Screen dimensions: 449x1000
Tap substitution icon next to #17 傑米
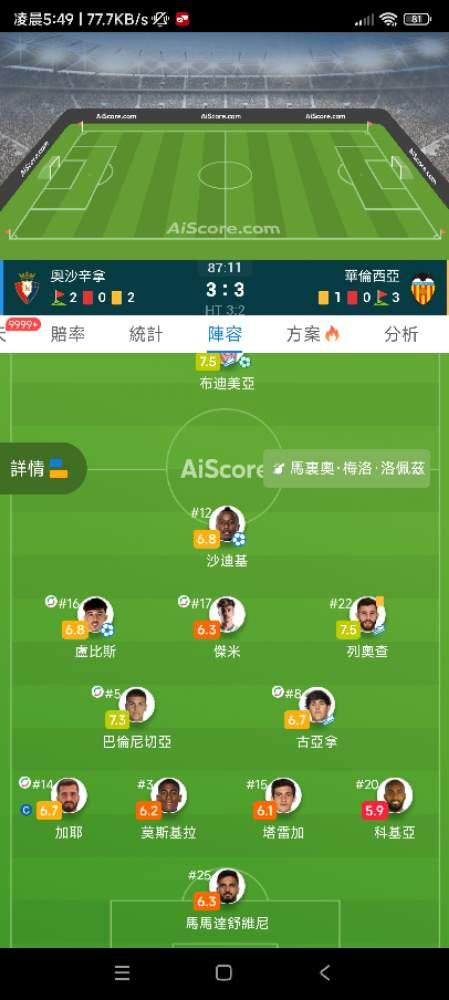[184, 601]
